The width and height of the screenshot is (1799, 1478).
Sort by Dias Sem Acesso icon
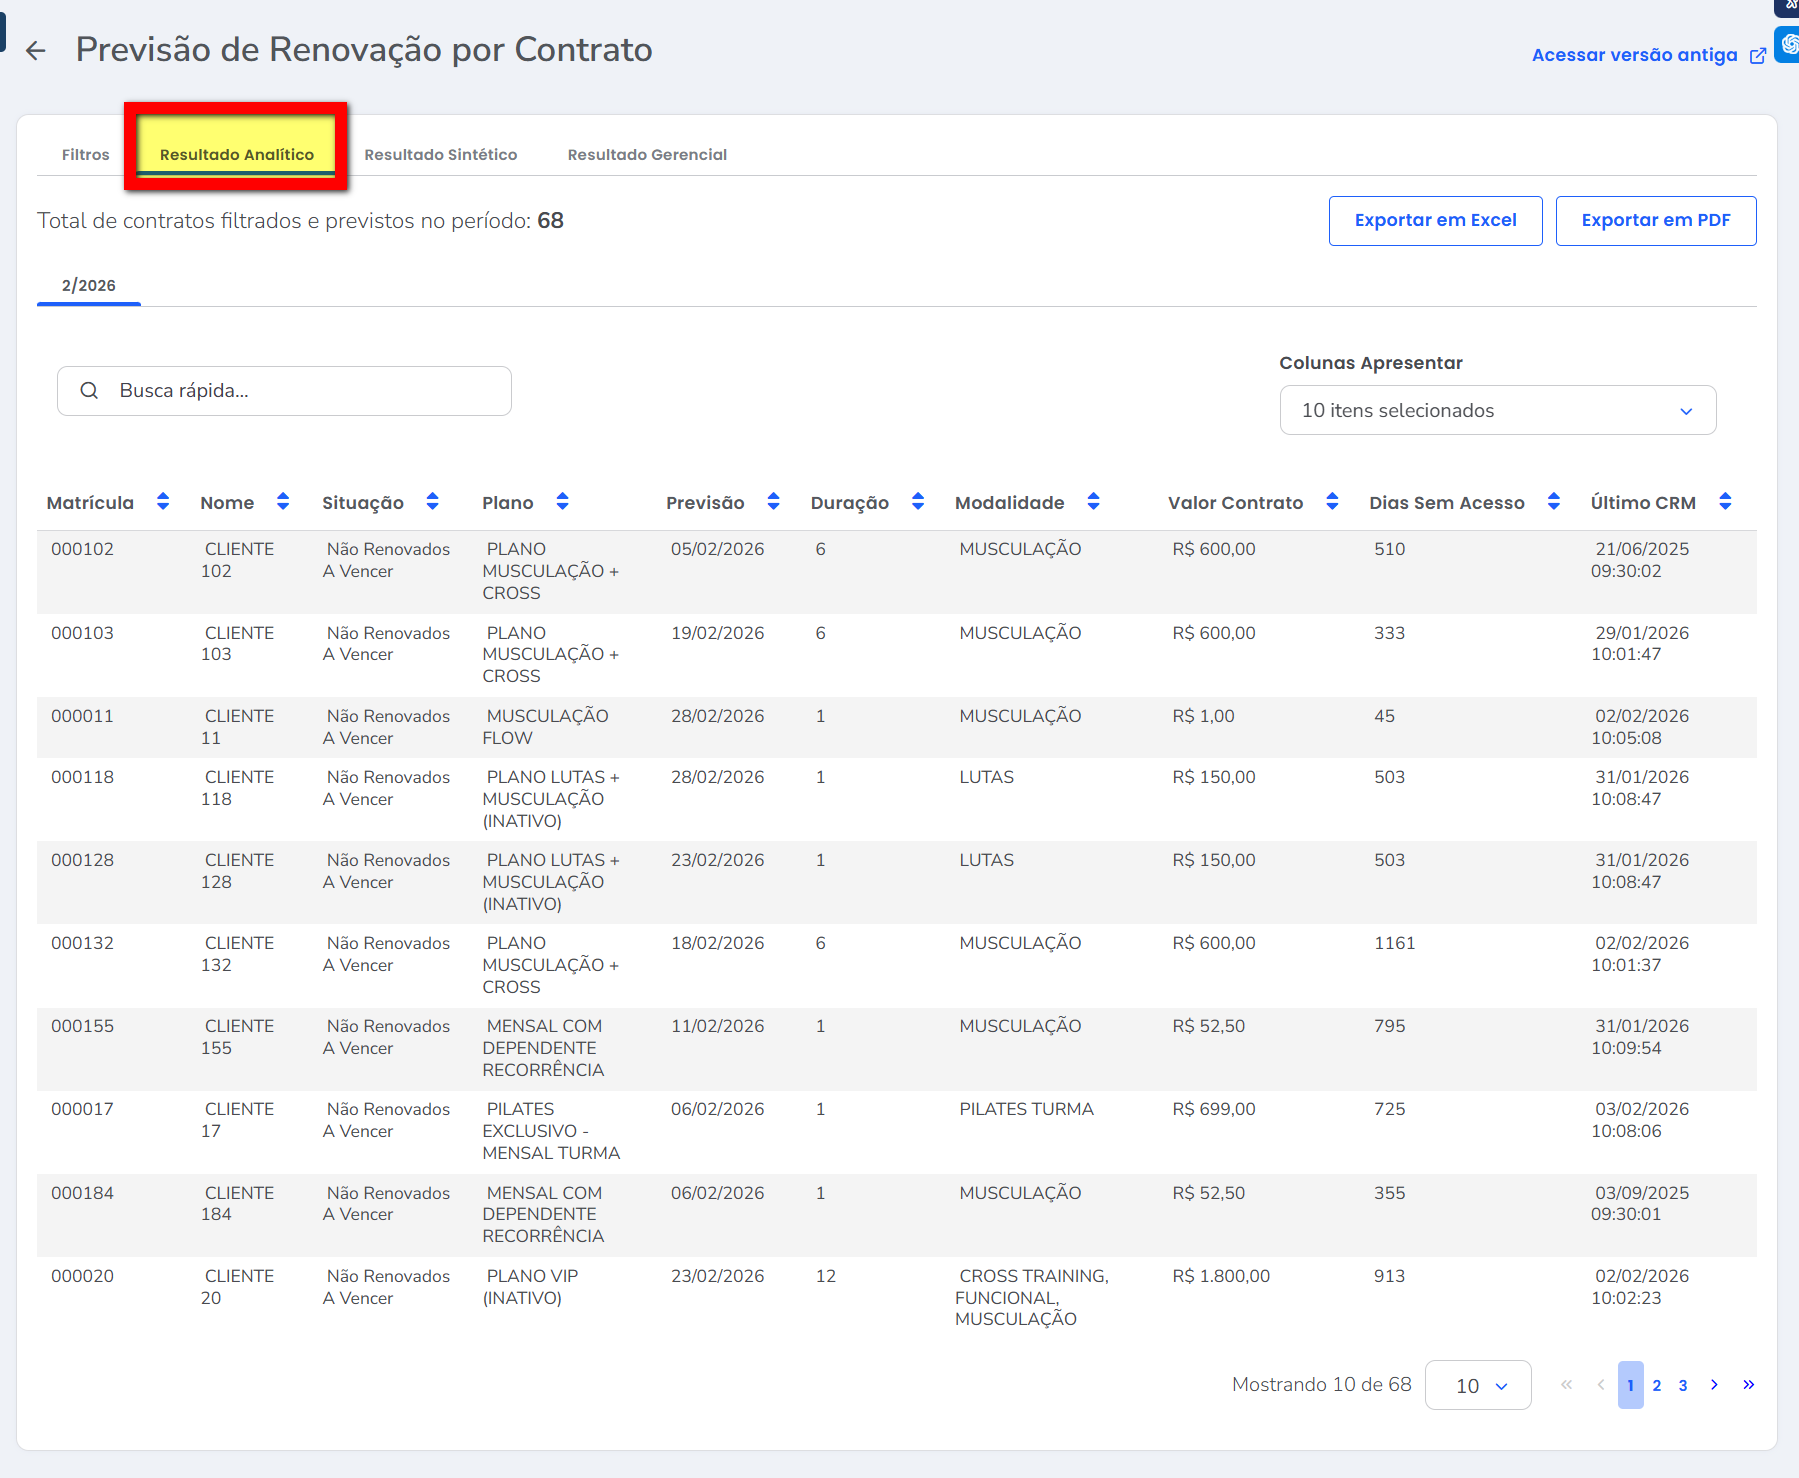(1553, 502)
